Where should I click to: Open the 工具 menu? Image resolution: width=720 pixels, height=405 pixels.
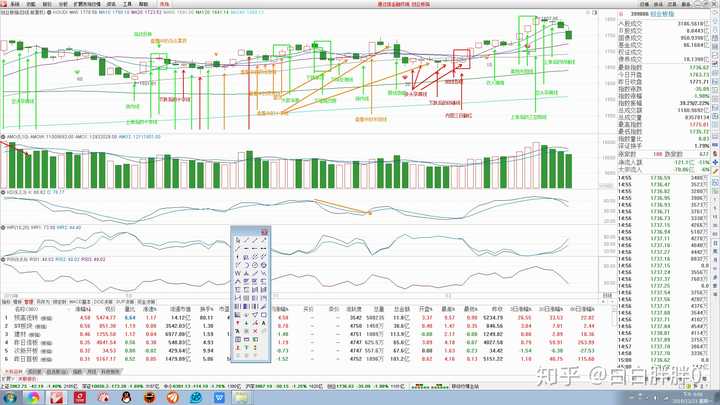[127, 4]
